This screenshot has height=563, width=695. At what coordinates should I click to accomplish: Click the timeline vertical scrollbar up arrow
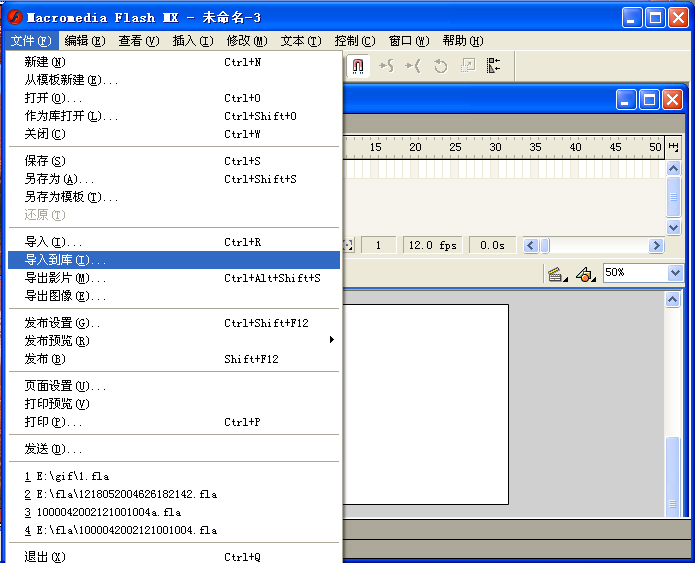point(673,168)
